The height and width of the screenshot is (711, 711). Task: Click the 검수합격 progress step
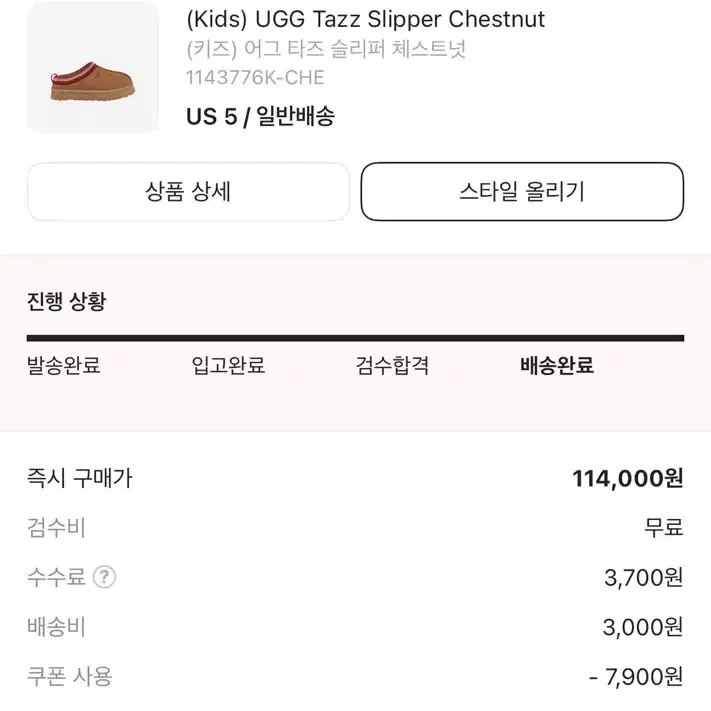pos(392,365)
